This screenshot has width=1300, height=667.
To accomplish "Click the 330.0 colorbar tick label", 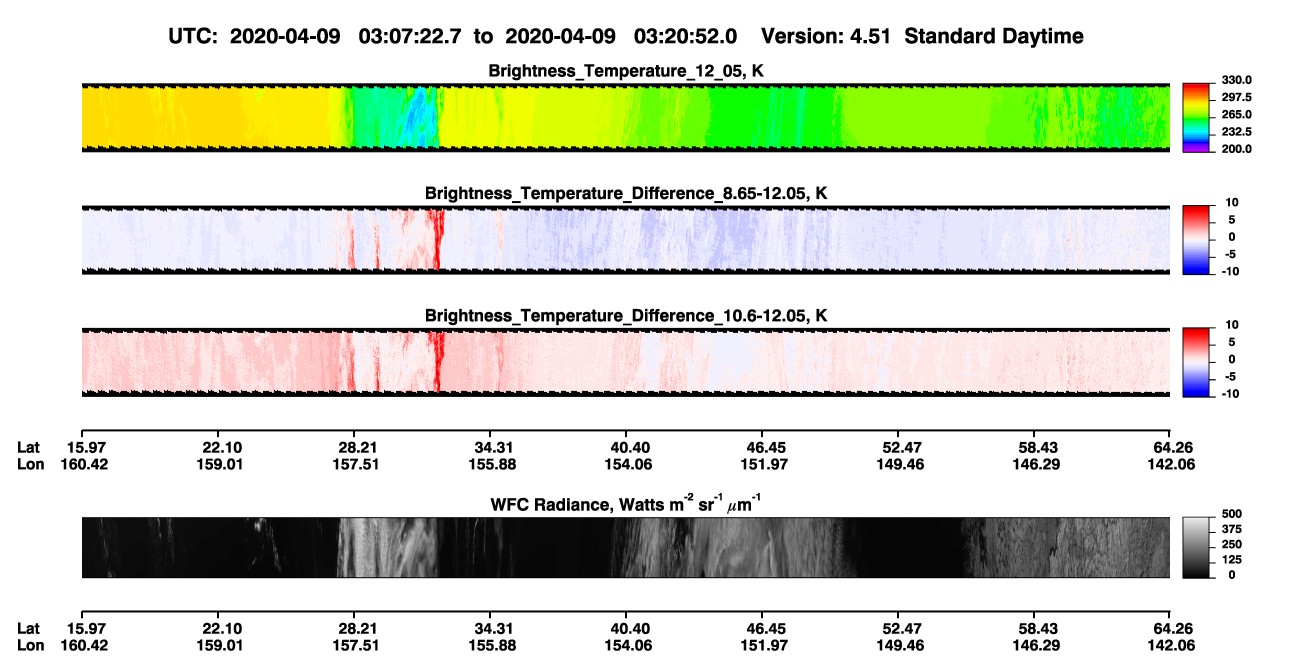I will [1237, 80].
